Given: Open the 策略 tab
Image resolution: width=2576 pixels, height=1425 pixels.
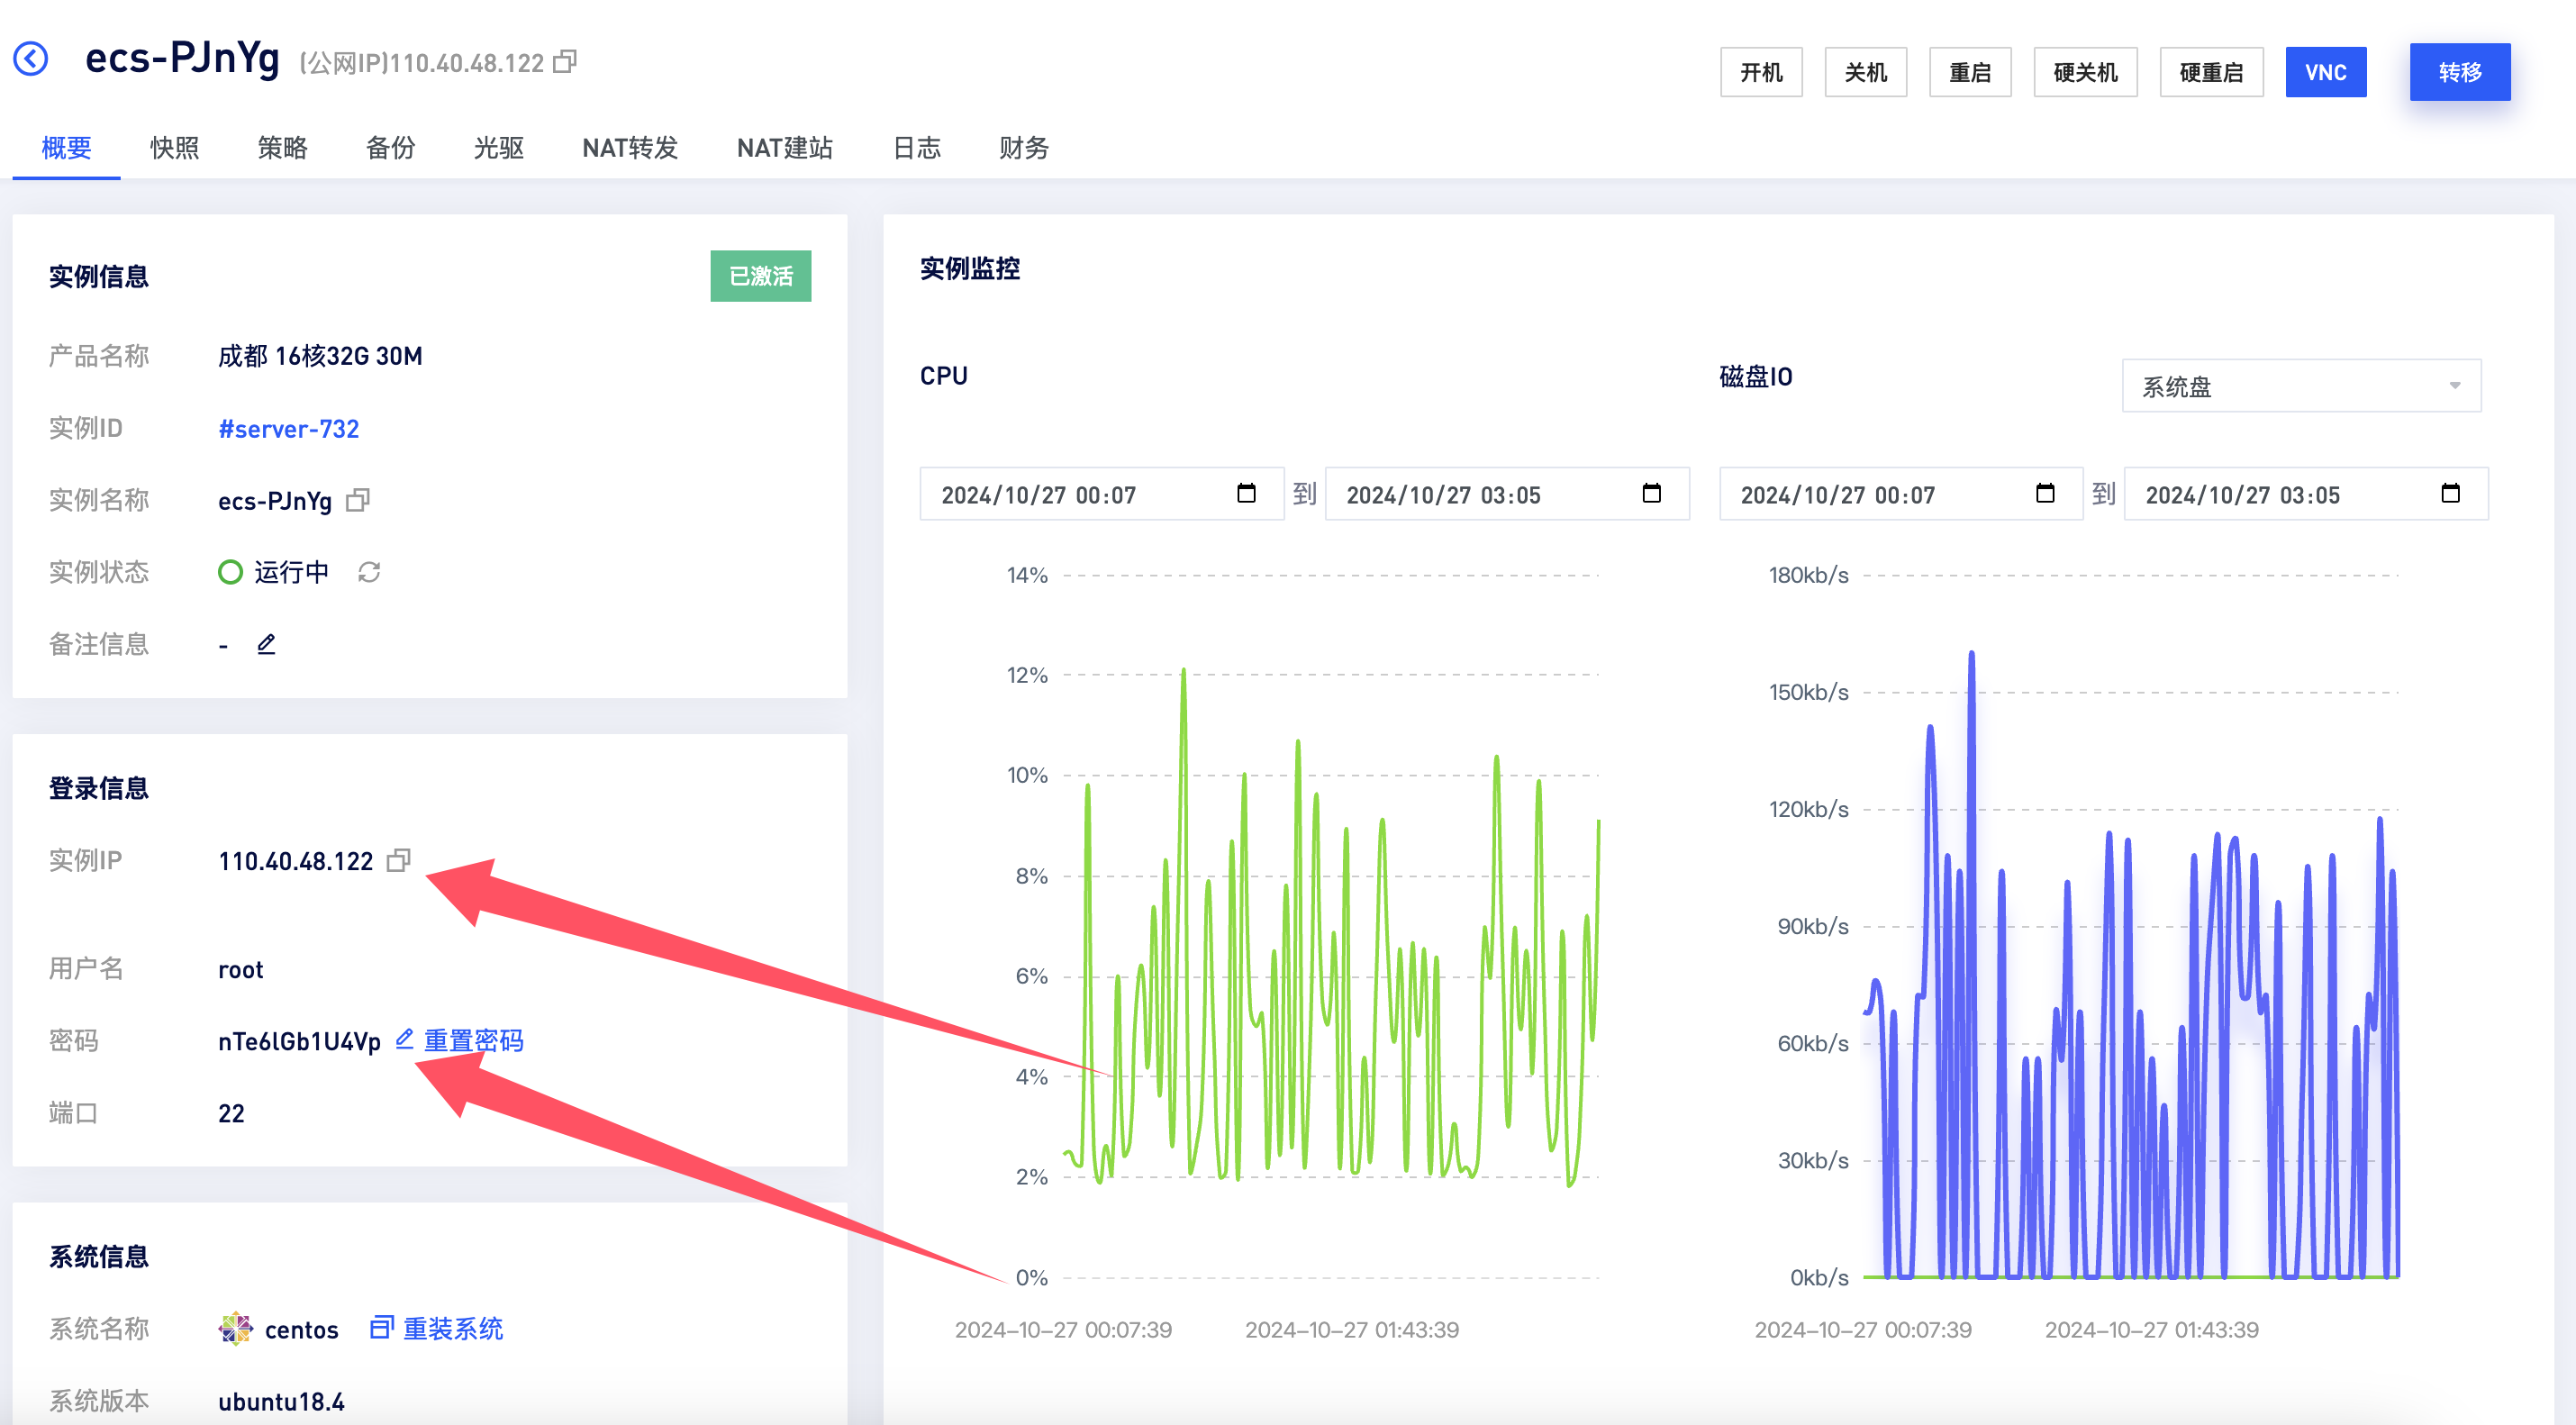Looking at the screenshot, I should tap(282, 148).
